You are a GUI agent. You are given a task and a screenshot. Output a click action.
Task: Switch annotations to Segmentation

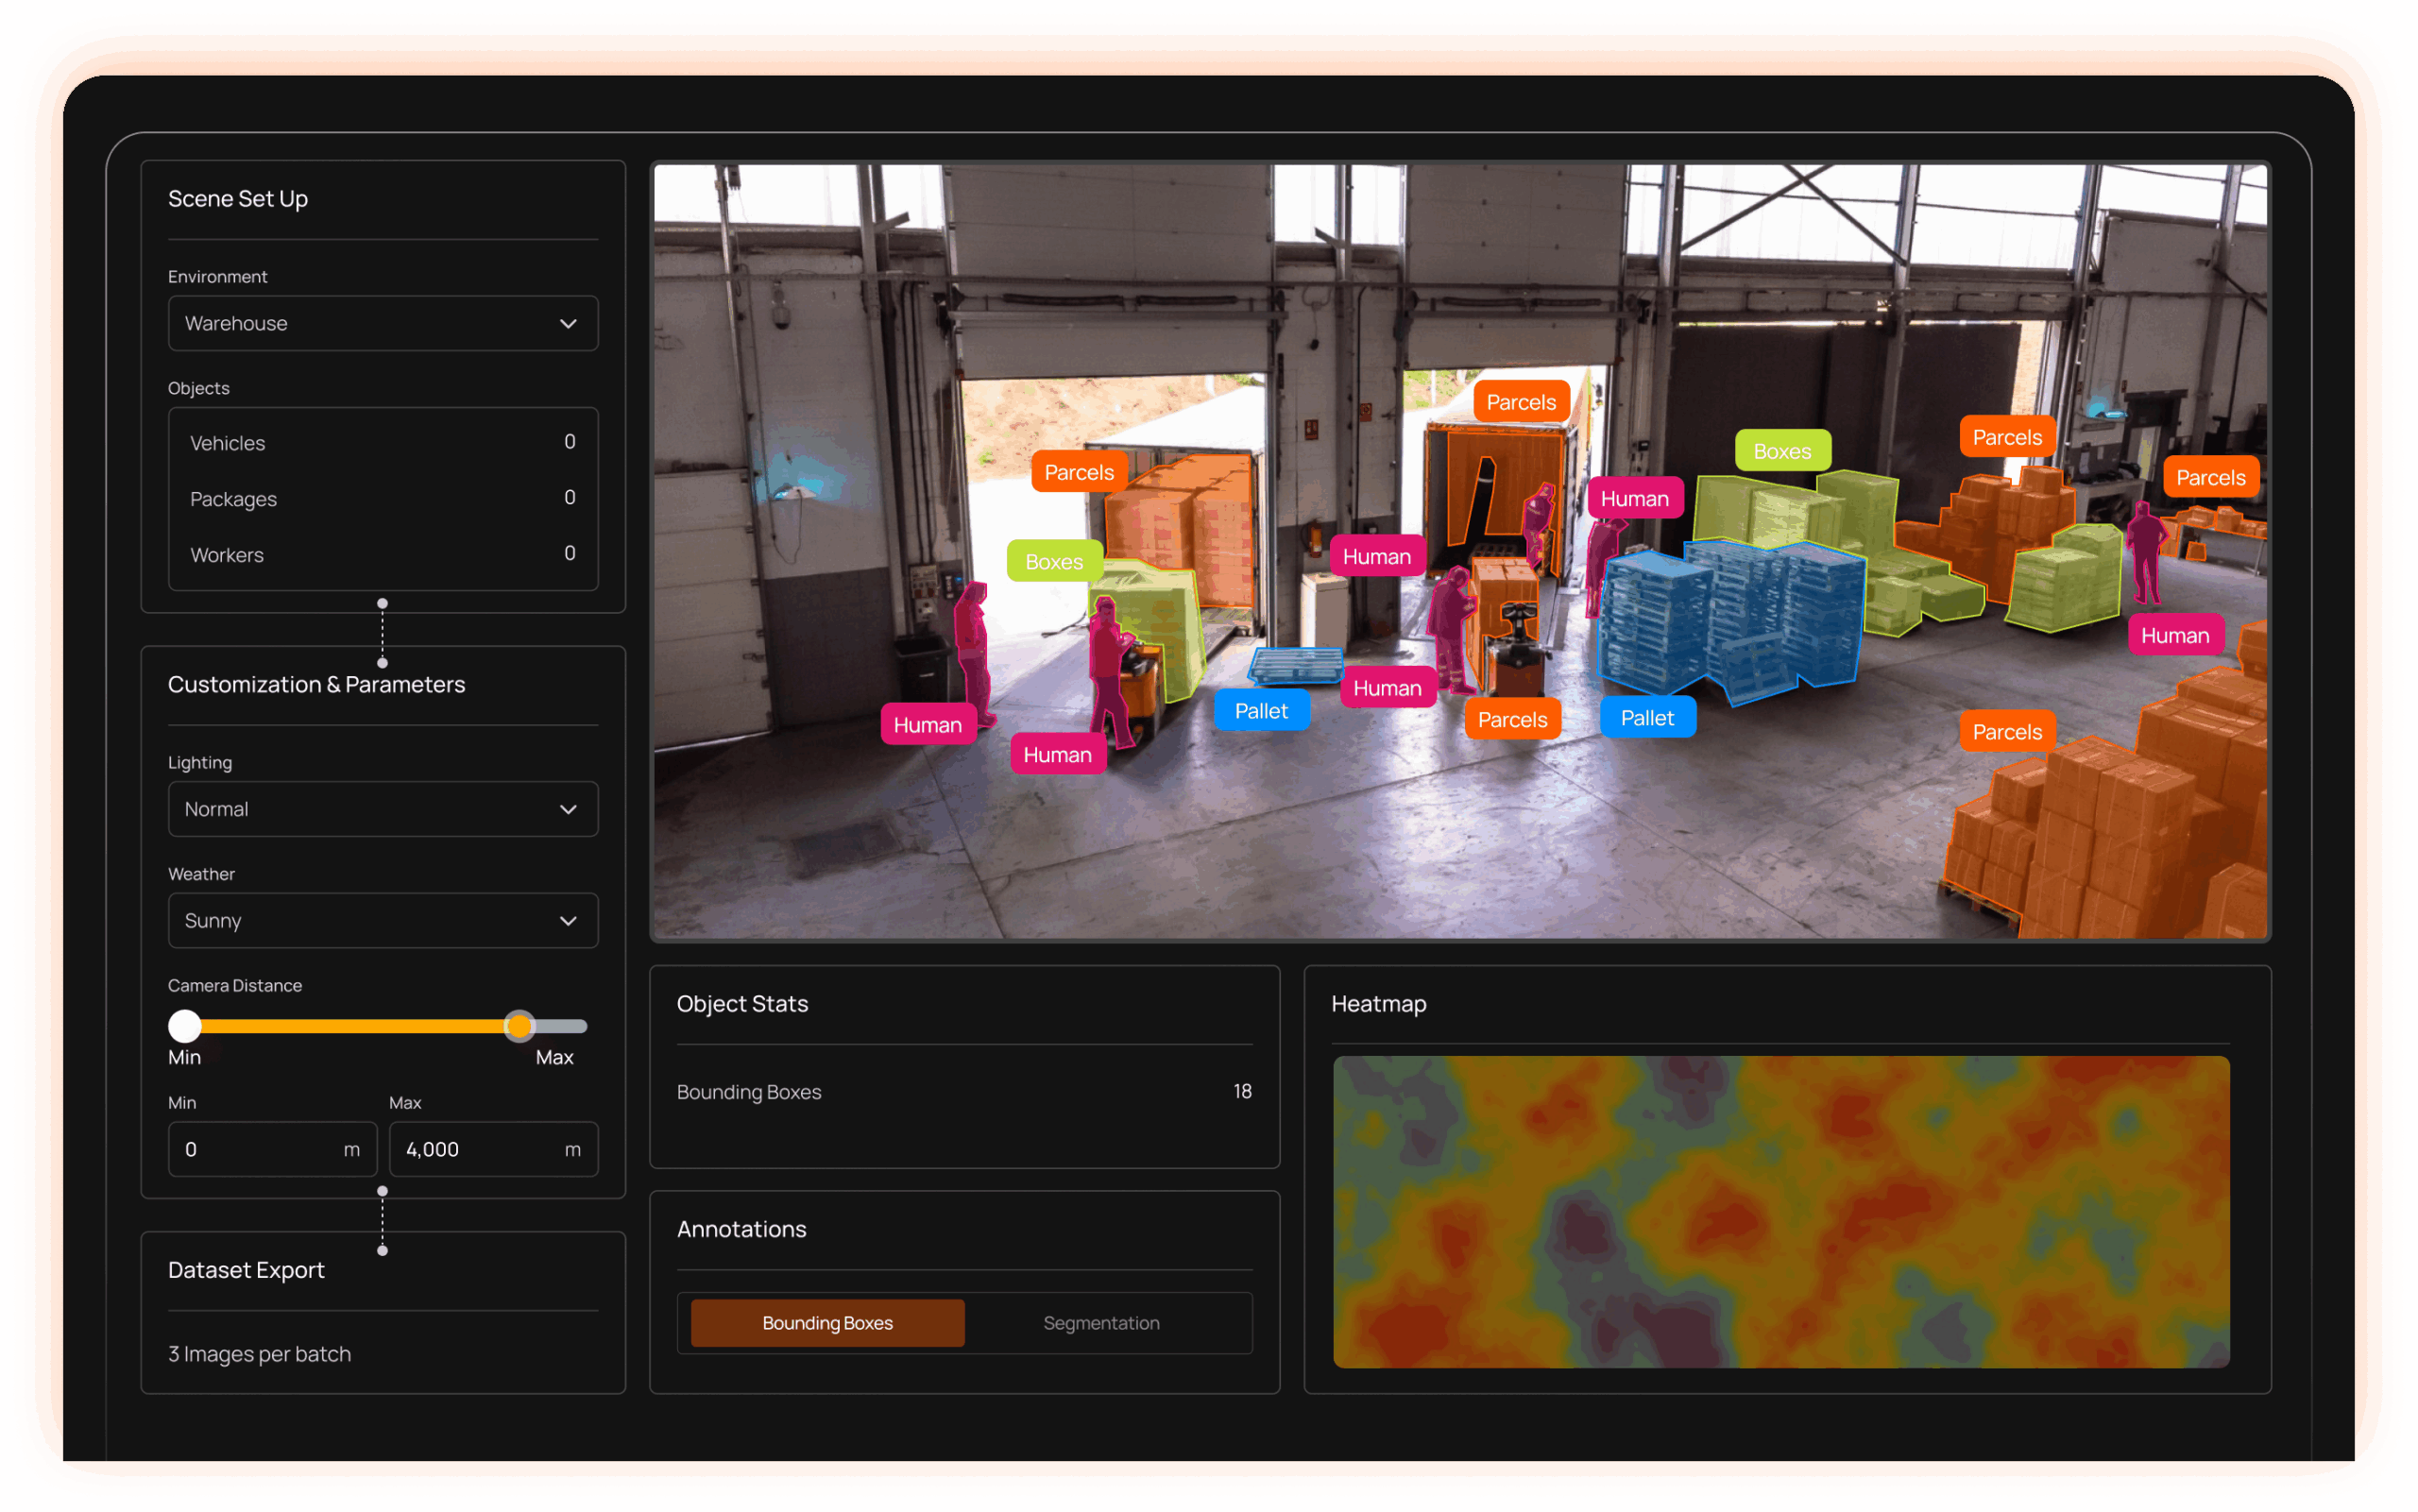pos(1101,1323)
